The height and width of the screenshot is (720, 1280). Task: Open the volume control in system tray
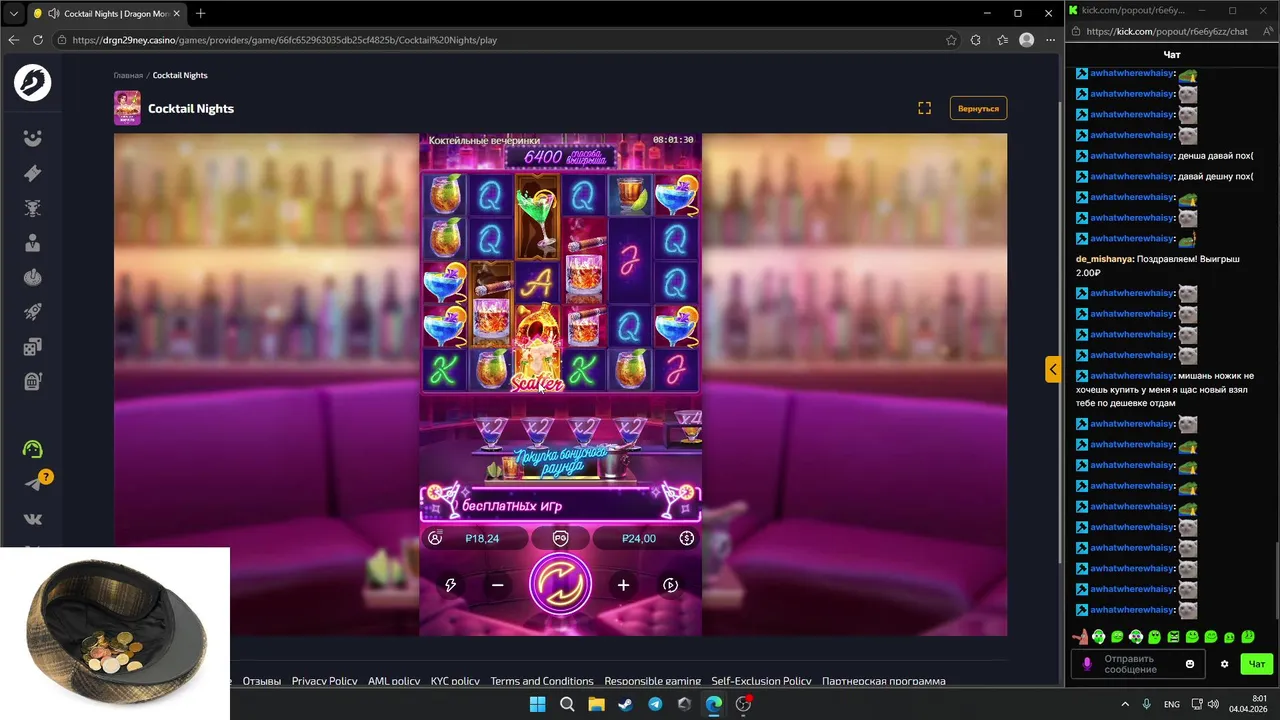1212,704
